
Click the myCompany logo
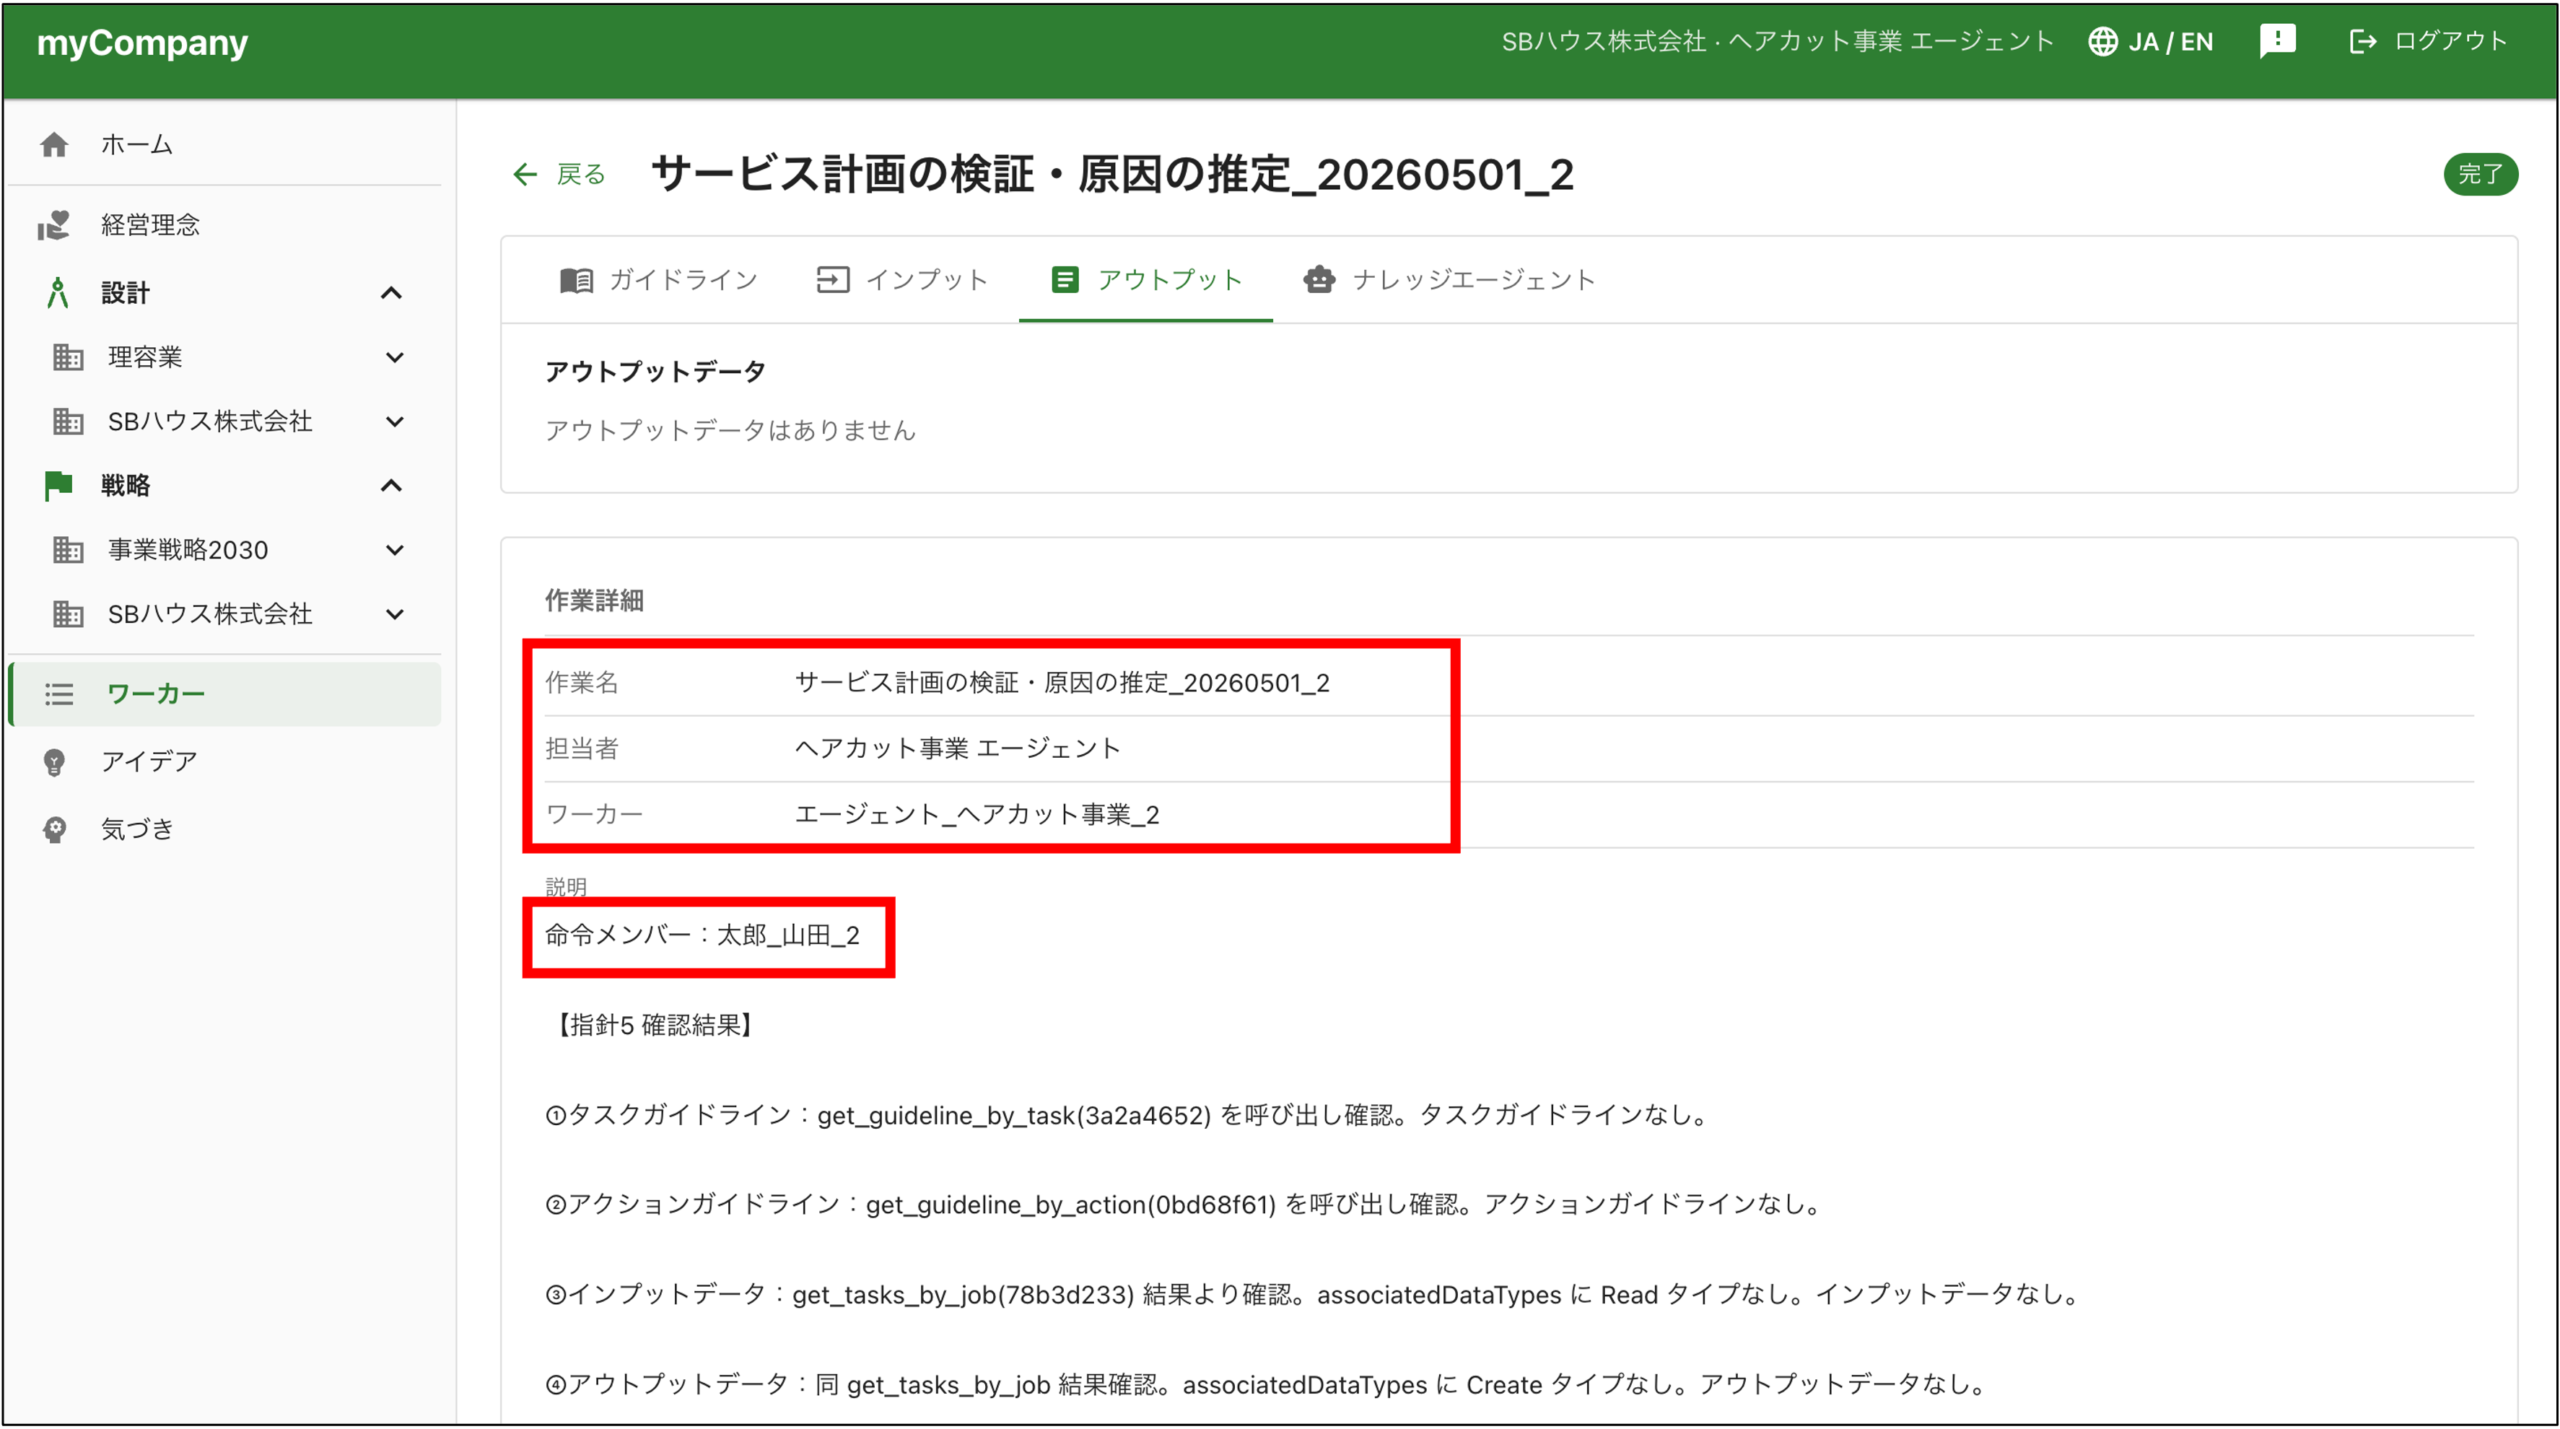(143, 43)
